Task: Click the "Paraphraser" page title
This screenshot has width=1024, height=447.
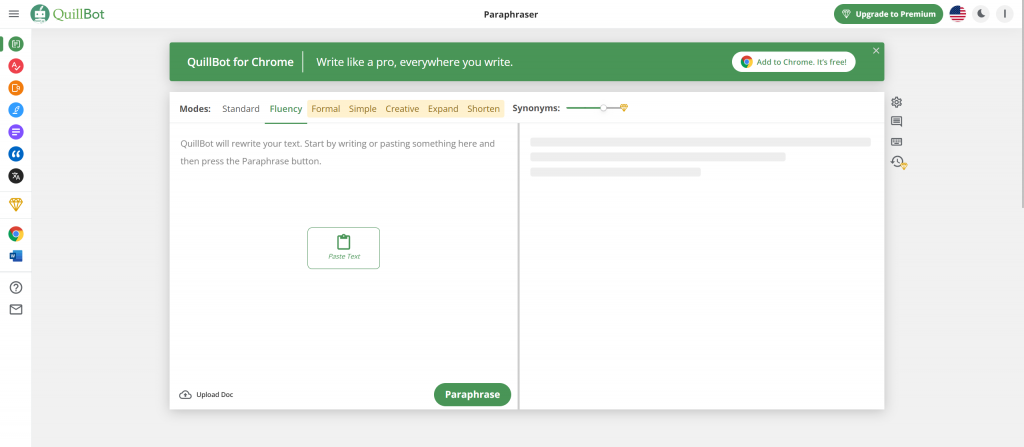Action: (x=511, y=14)
